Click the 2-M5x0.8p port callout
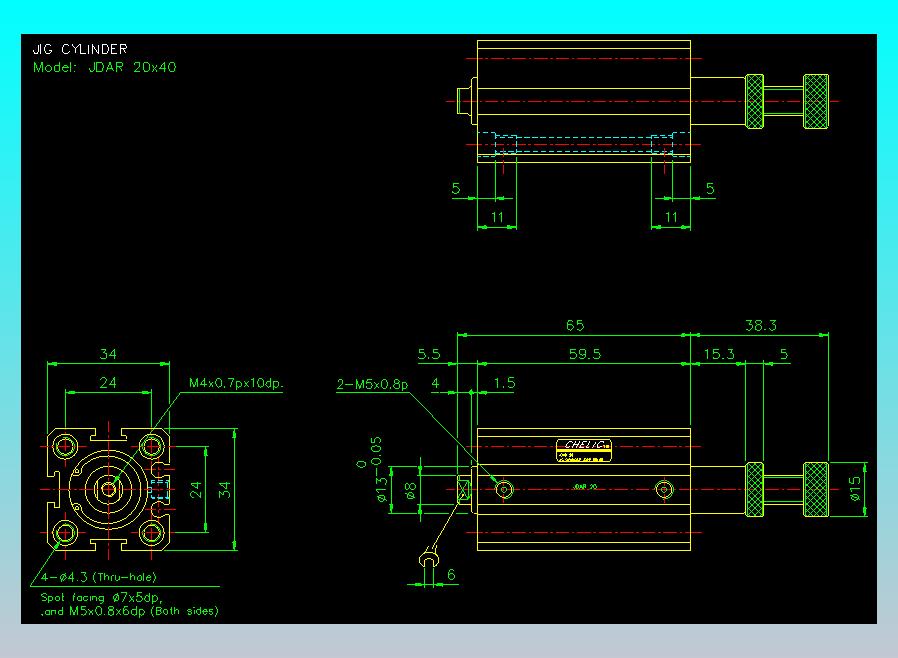 [x=372, y=384]
